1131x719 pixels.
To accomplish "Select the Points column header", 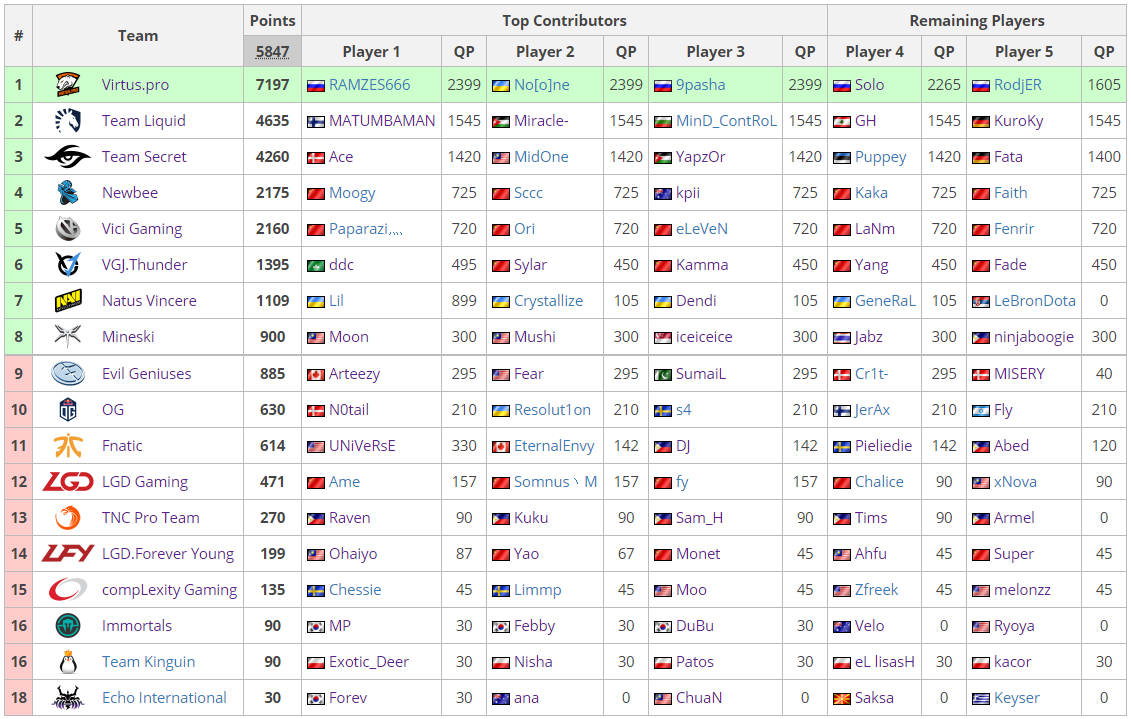I will coord(272,20).
